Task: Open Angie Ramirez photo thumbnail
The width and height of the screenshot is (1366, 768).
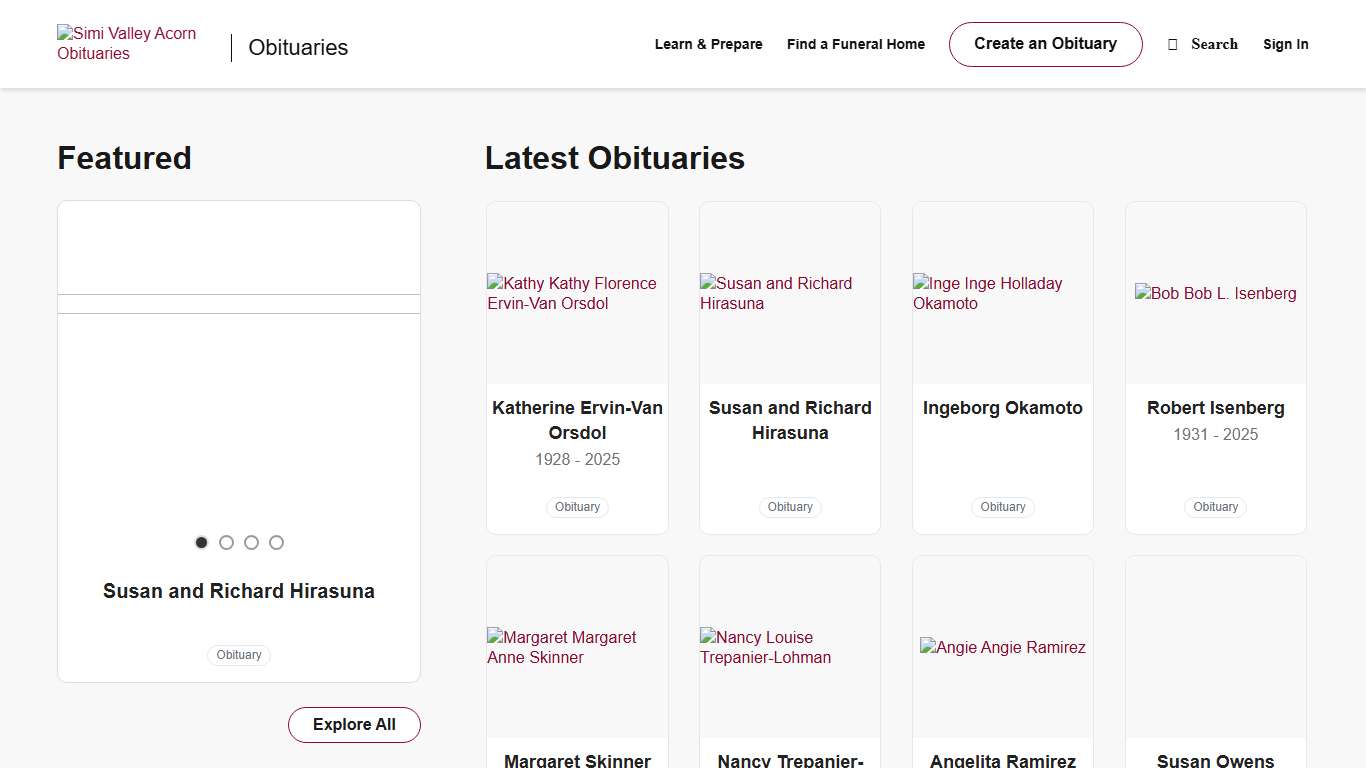Action: (x=1002, y=647)
